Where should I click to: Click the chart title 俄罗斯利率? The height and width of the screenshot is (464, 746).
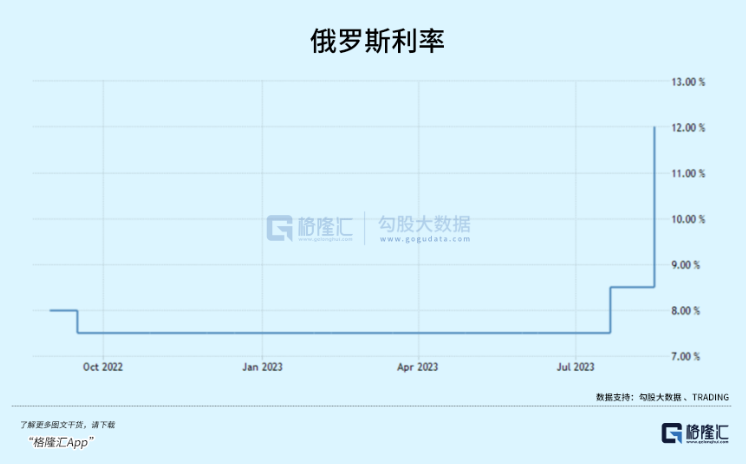[x=373, y=42]
